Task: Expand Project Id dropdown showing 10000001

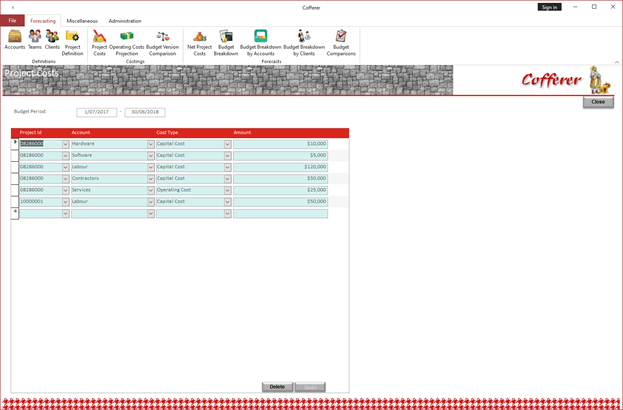Action: point(66,202)
